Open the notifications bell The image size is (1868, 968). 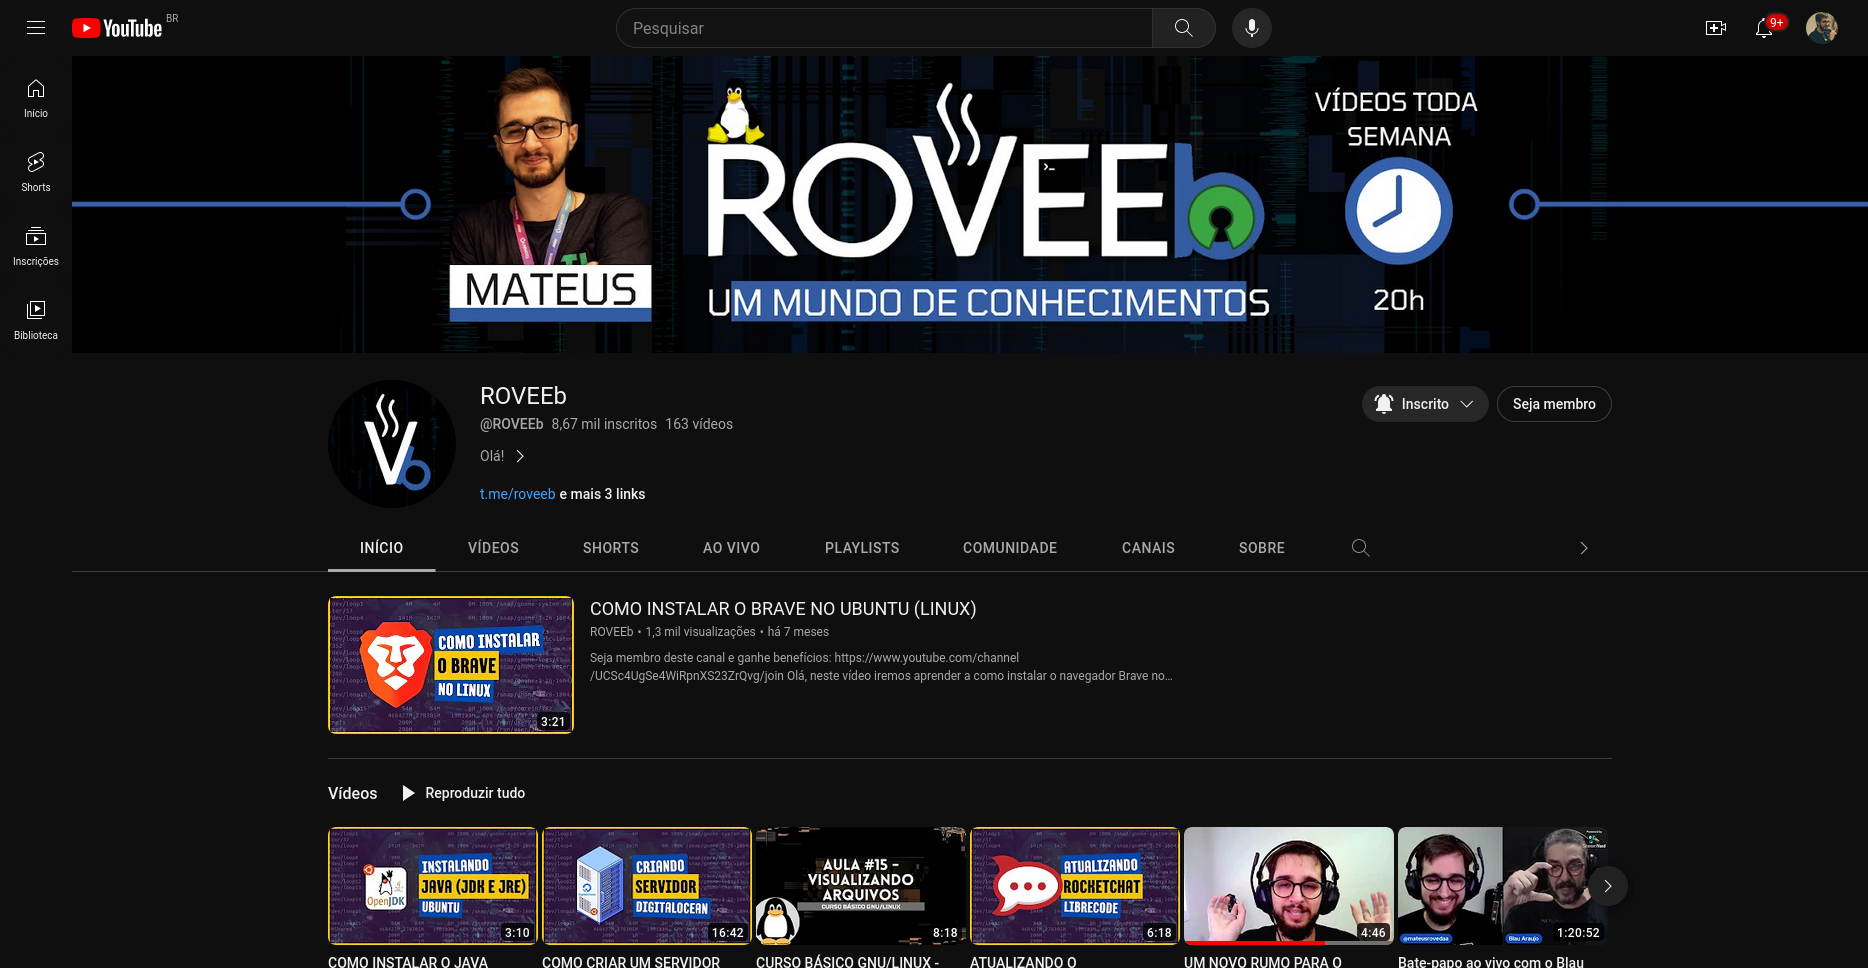point(1764,28)
